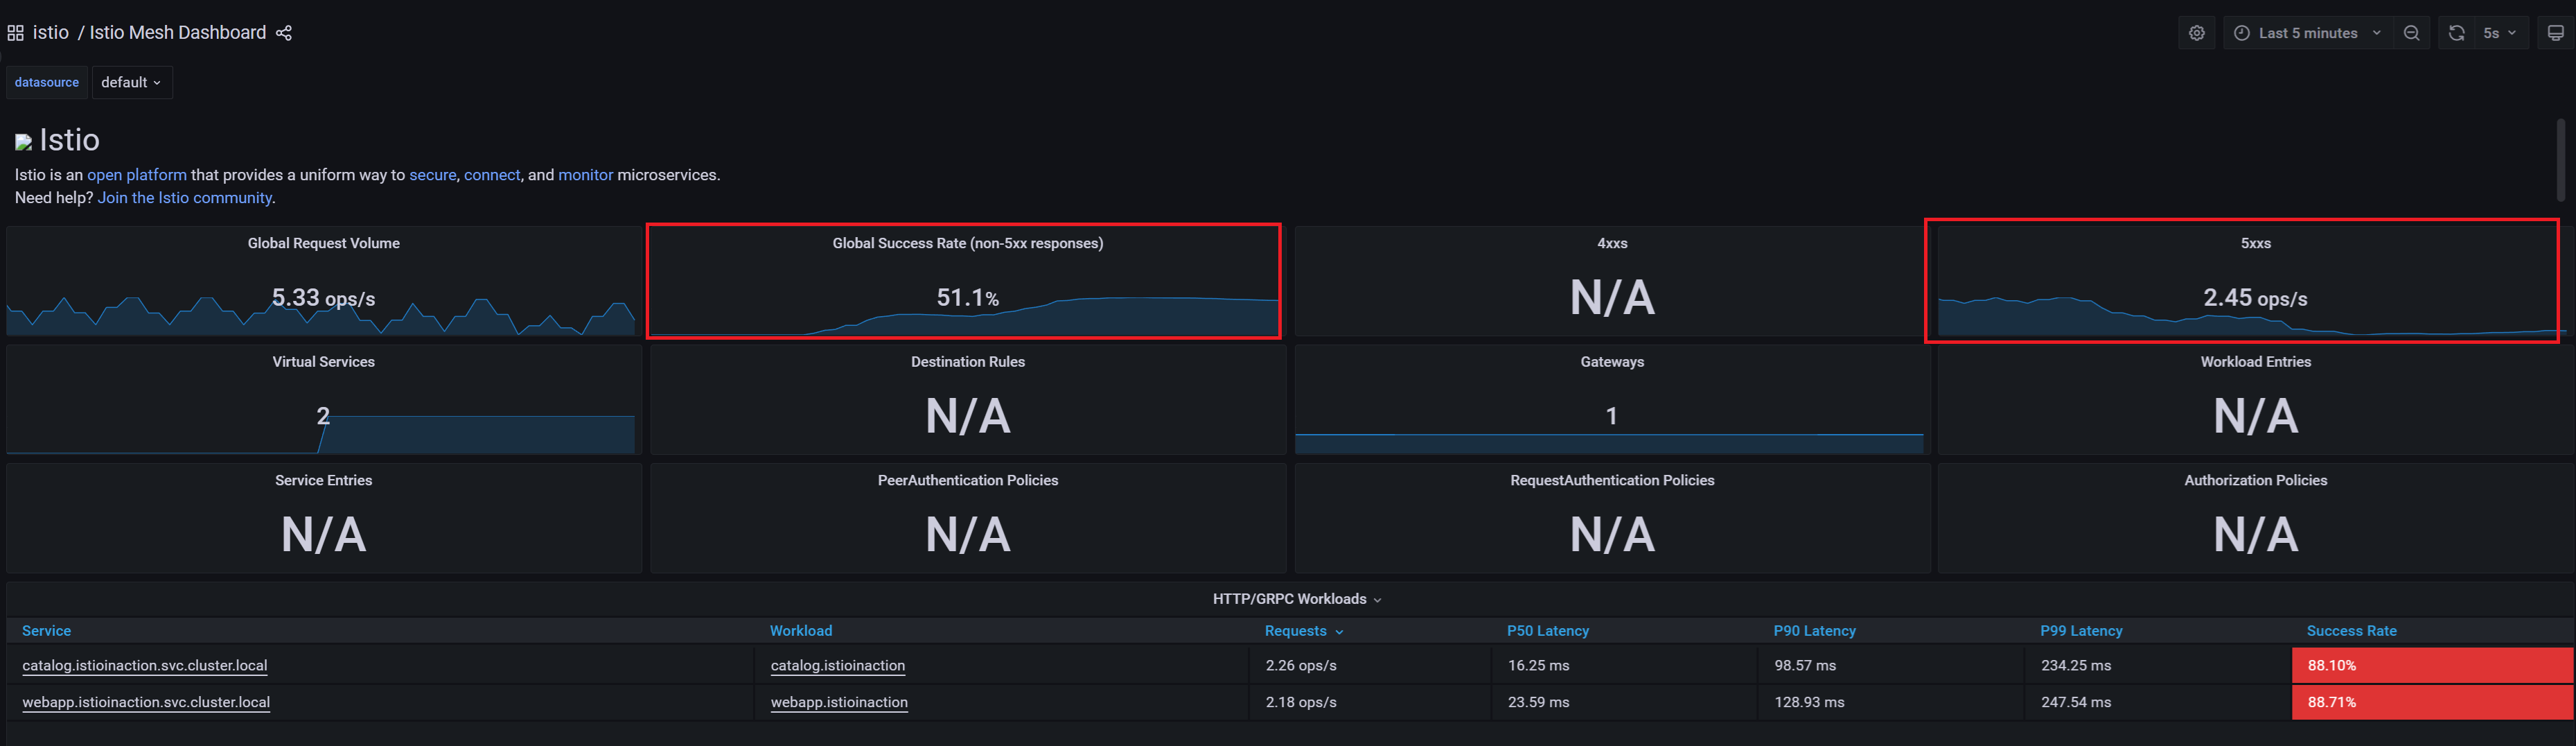Click RequestAuthentication Policies panel title
The image size is (2576, 746).
(x=1612, y=481)
